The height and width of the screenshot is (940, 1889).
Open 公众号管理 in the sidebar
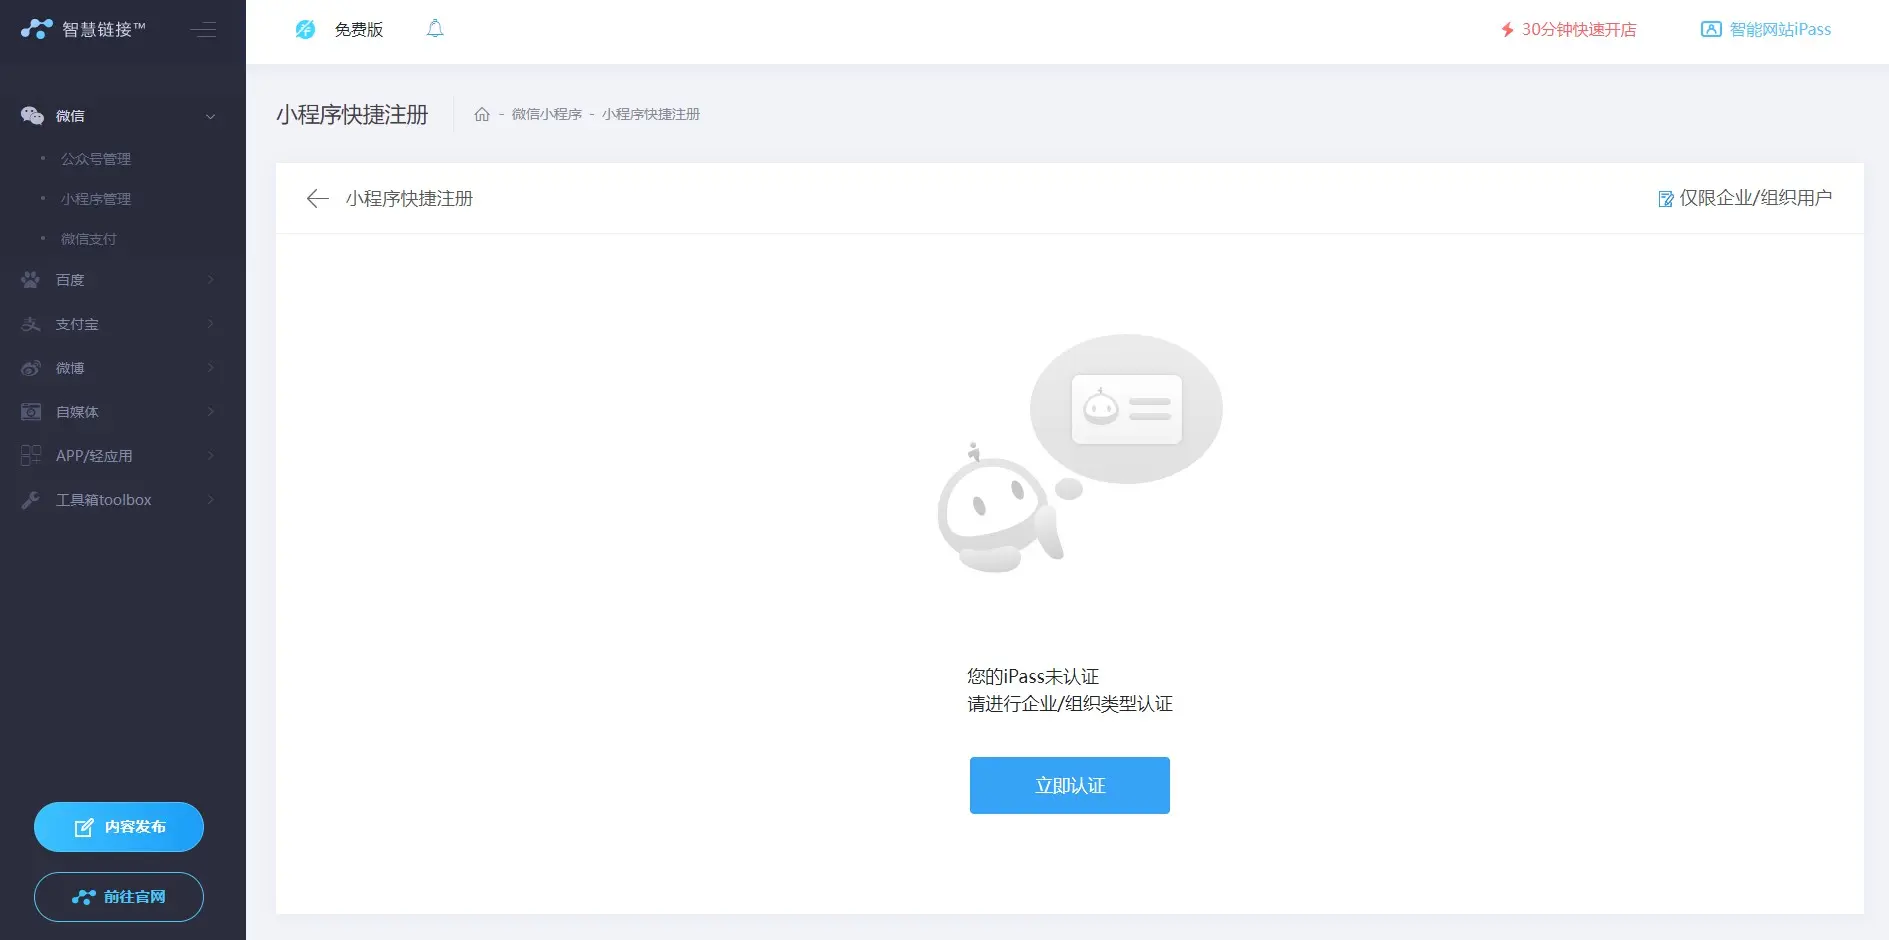coord(96,159)
